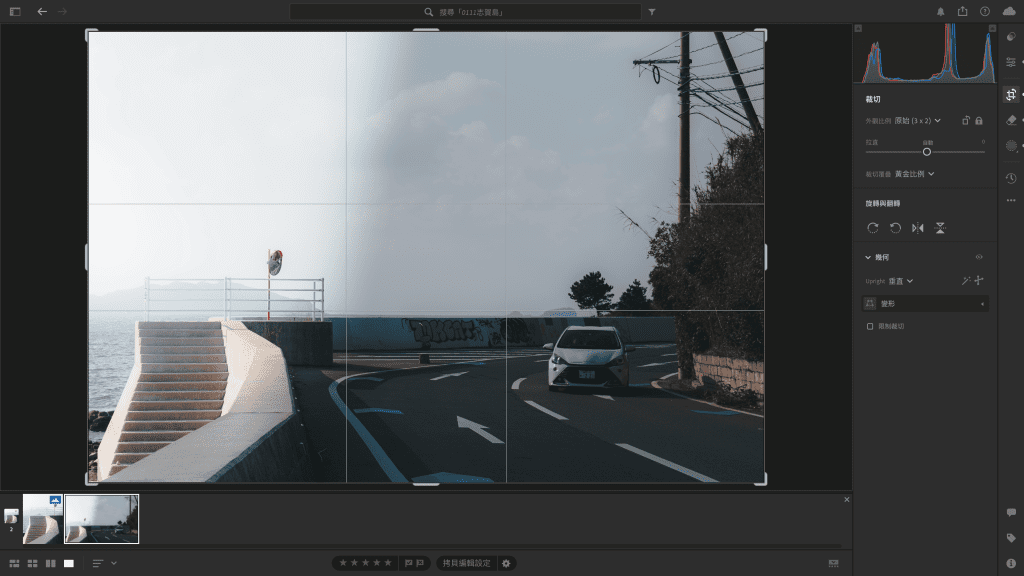1024x576 pixels.
Task: Toggle the 限制裁切 checkbox
Action: [x=870, y=326]
